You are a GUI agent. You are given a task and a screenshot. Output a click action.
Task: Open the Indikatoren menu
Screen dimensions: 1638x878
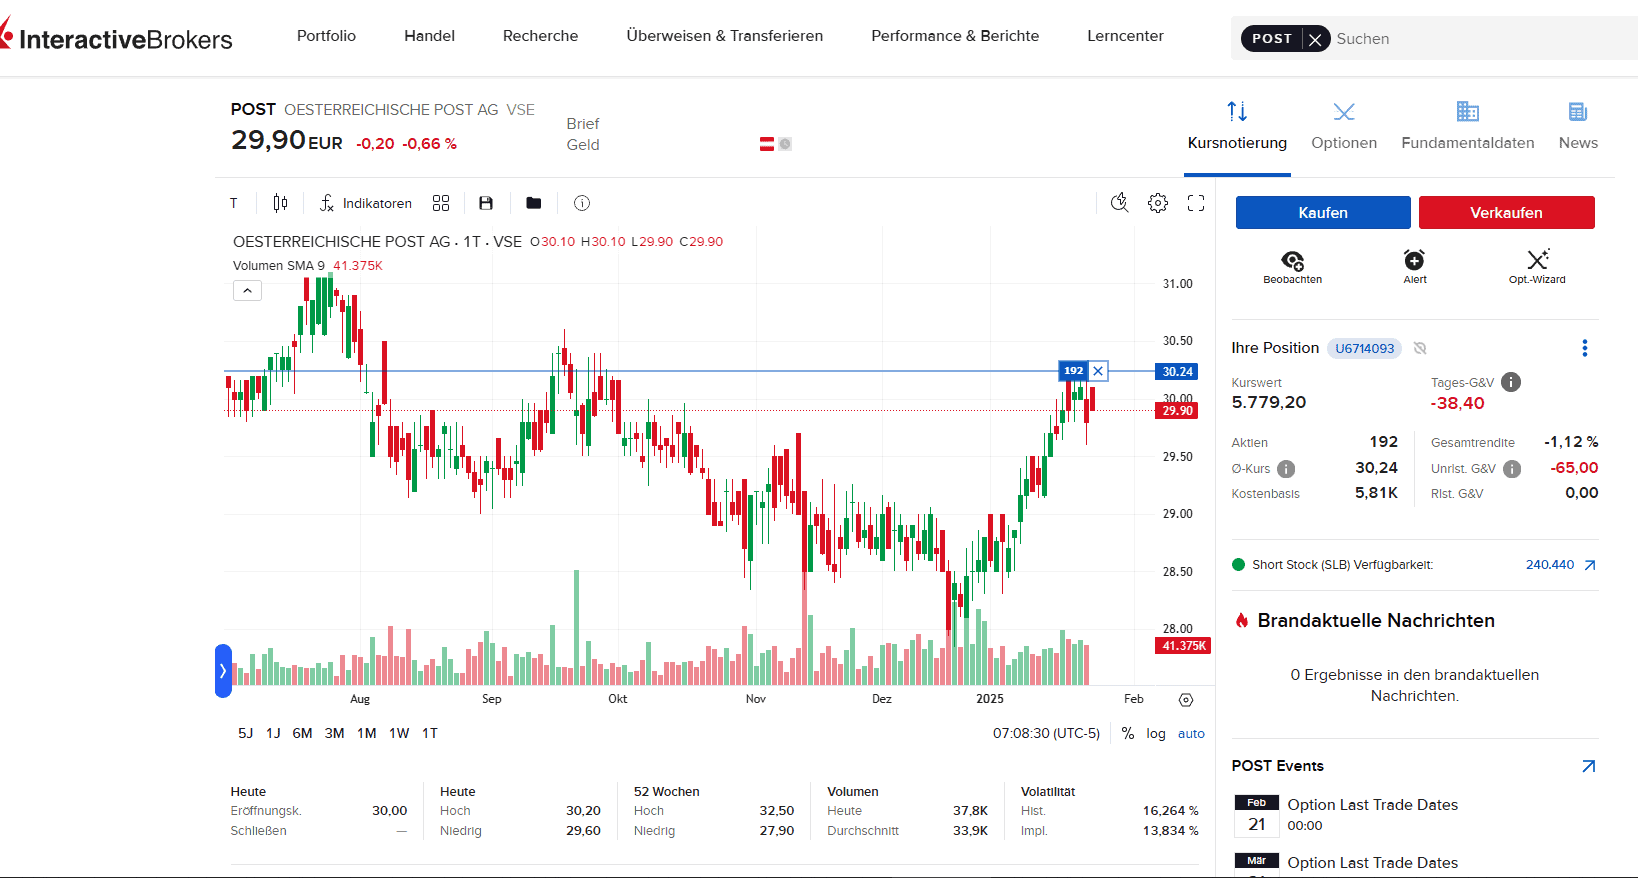coord(365,203)
